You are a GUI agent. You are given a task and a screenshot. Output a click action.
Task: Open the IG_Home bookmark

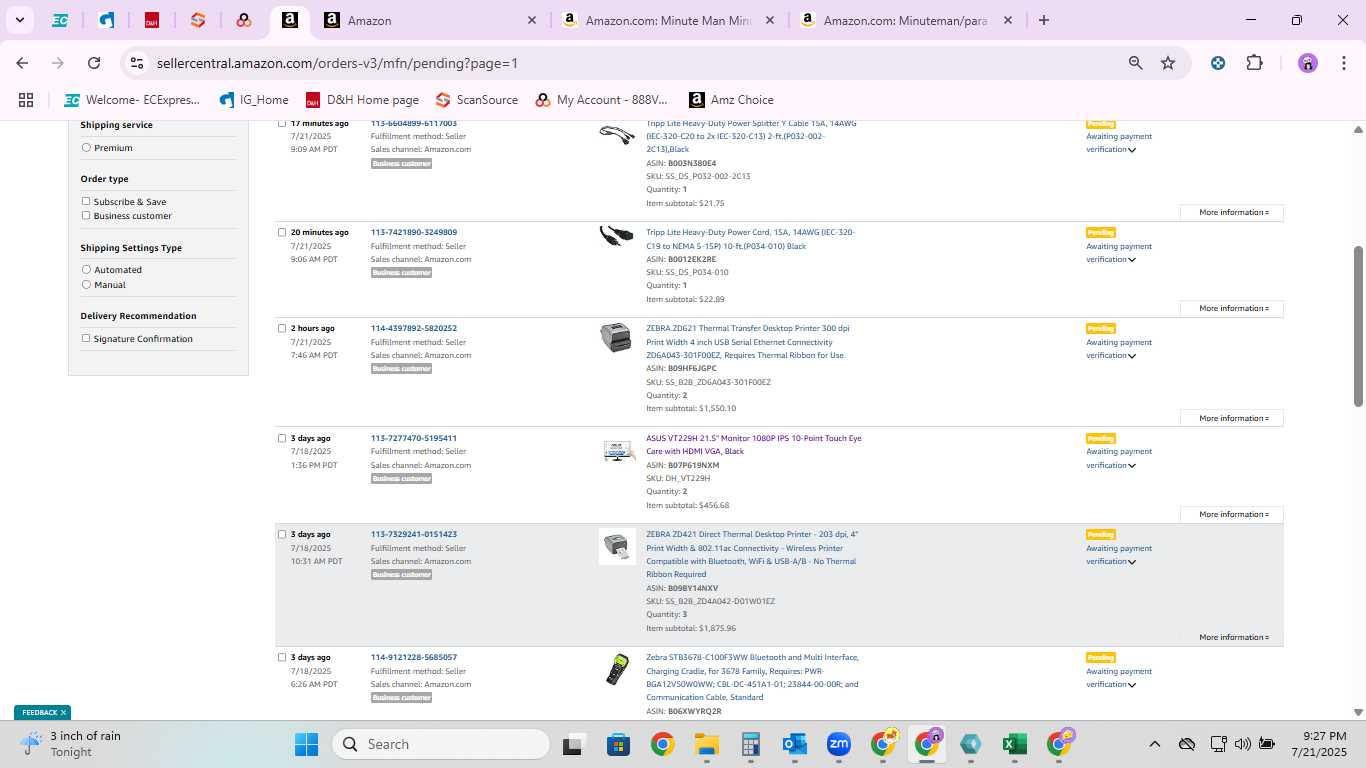(x=254, y=100)
